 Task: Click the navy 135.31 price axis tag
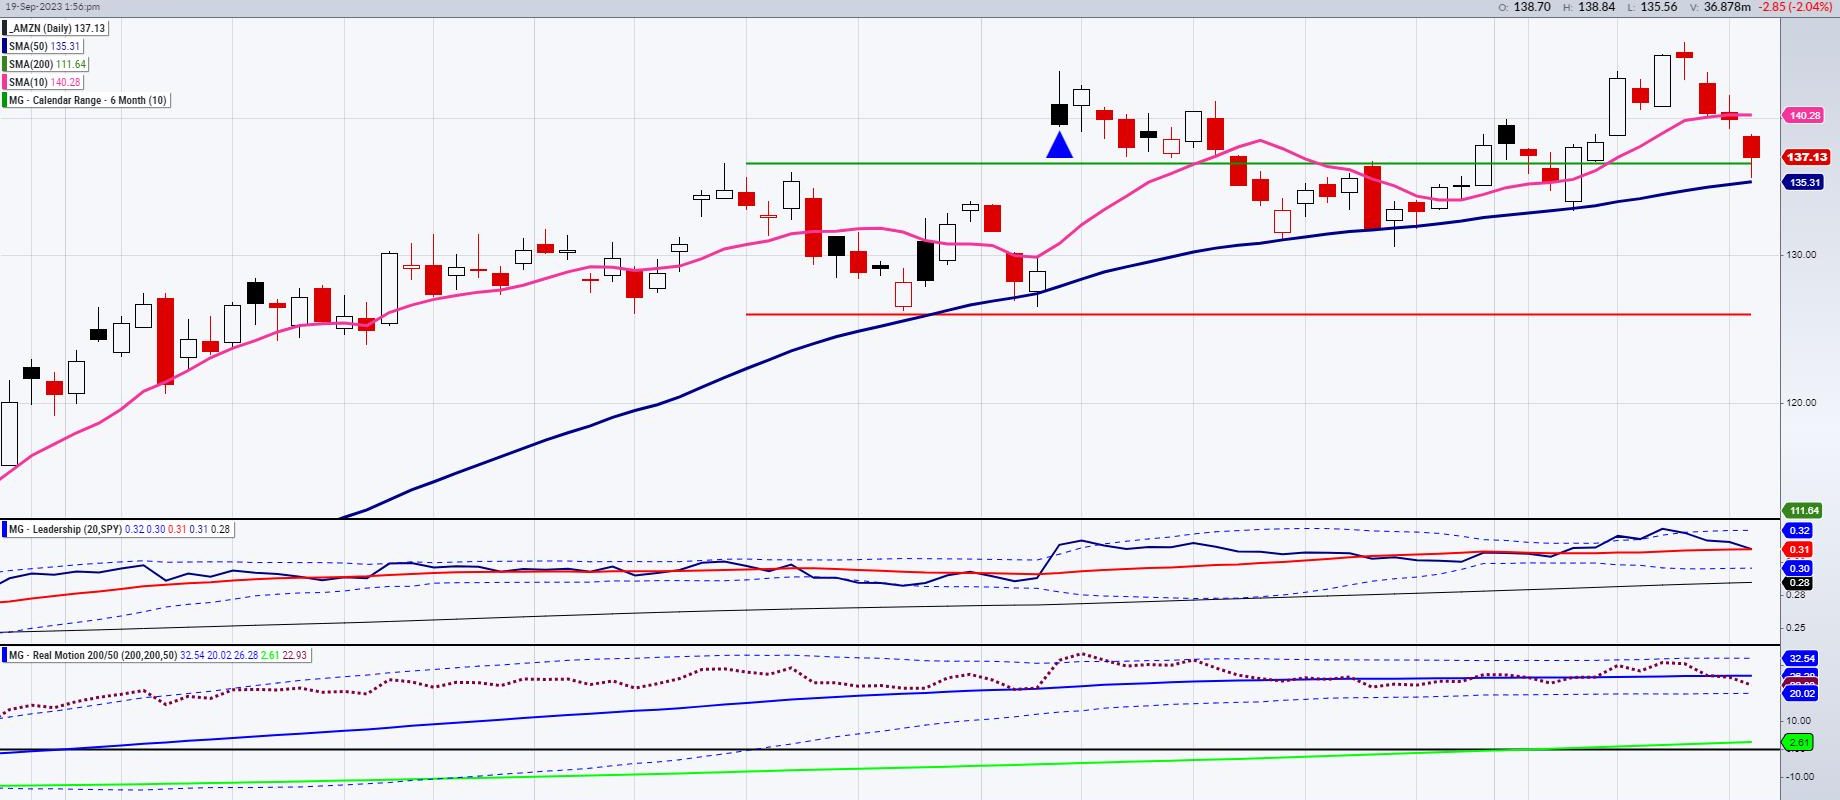(x=1804, y=182)
